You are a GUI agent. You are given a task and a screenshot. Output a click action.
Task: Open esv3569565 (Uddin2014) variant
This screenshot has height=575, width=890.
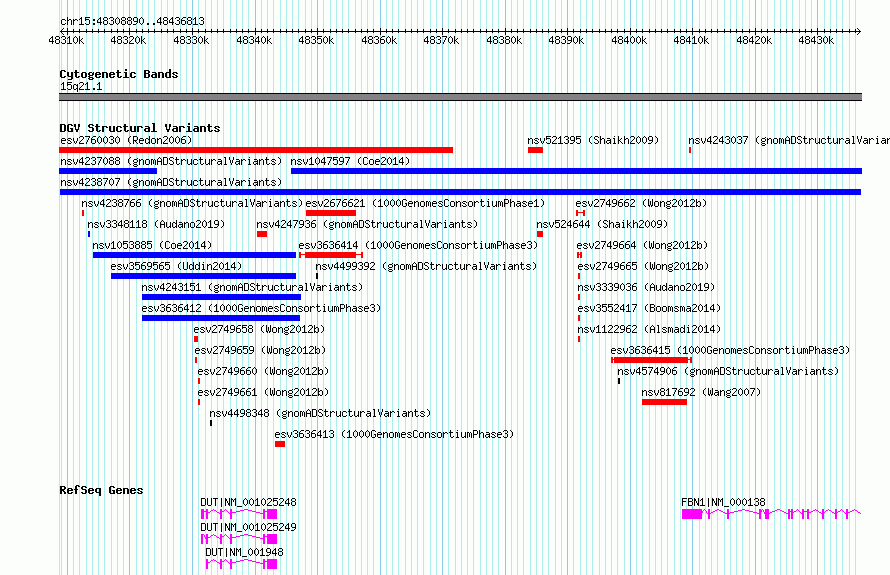click(x=176, y=266)
